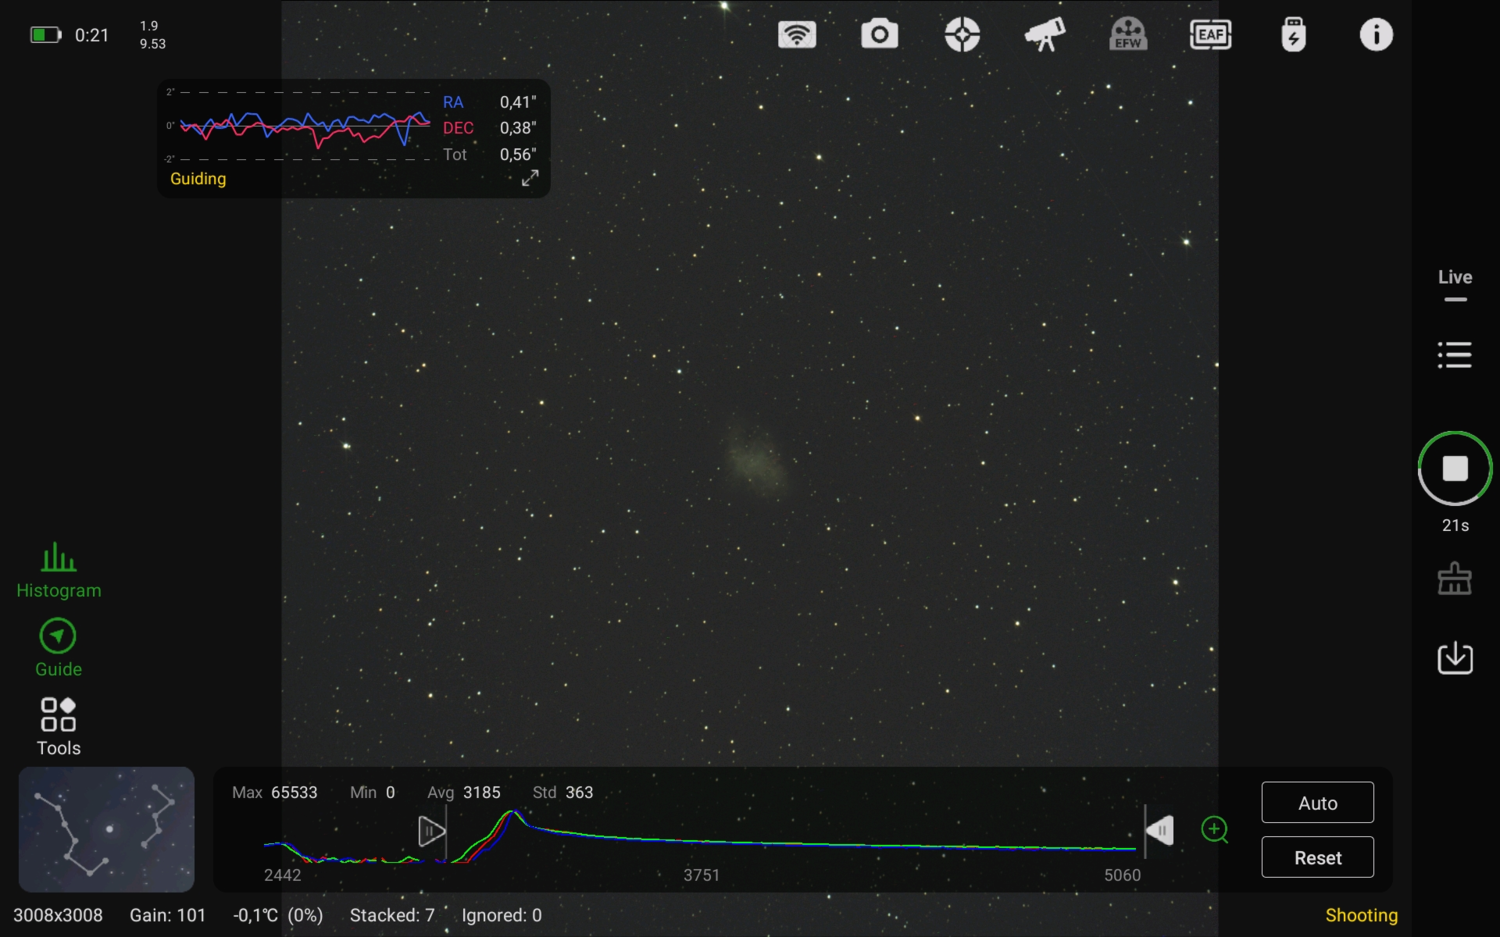Click the Auto histogram stretch button
Viewport: 1500px width, 937px height.
tap(1318, 803)
